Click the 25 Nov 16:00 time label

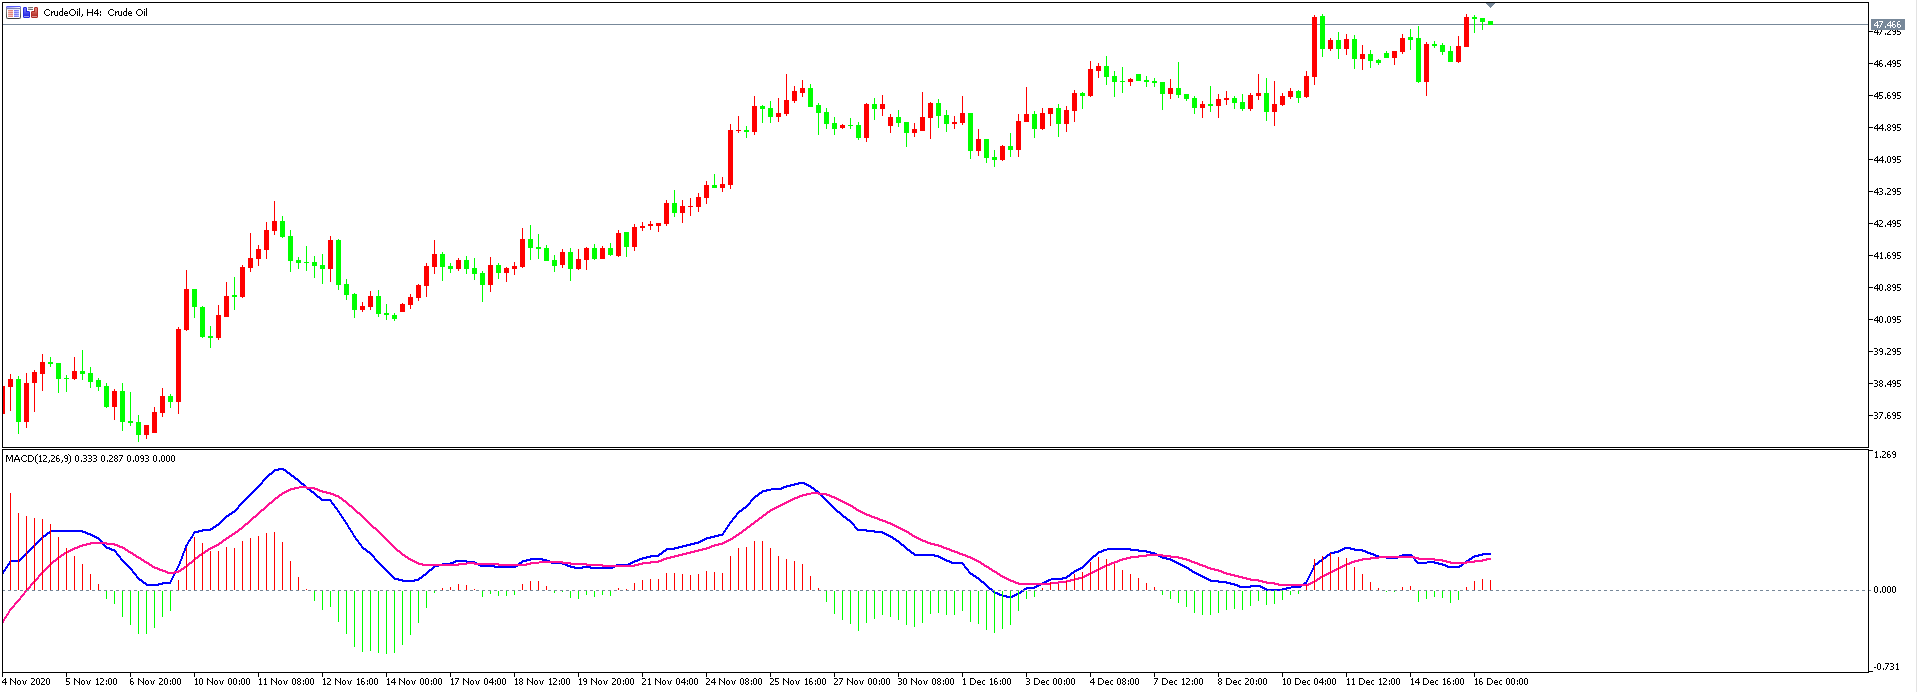[797, 682]
